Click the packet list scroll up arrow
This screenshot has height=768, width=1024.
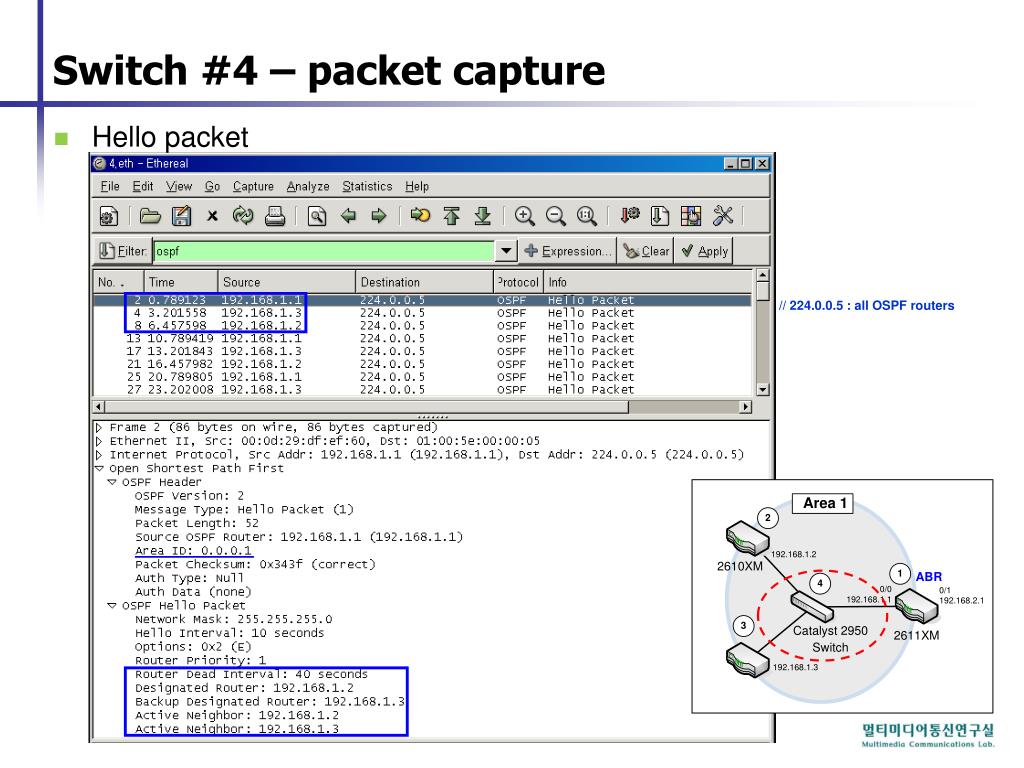(x=762, y=275)
